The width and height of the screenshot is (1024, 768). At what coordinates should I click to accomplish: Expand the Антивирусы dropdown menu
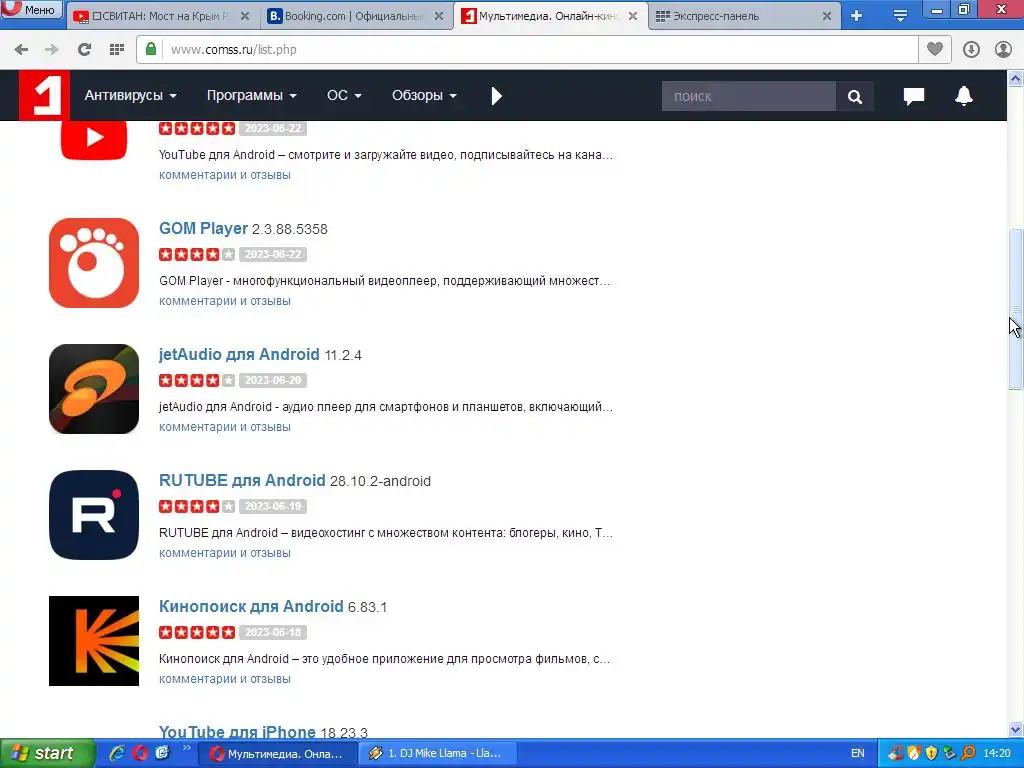[x=131, y=95]
